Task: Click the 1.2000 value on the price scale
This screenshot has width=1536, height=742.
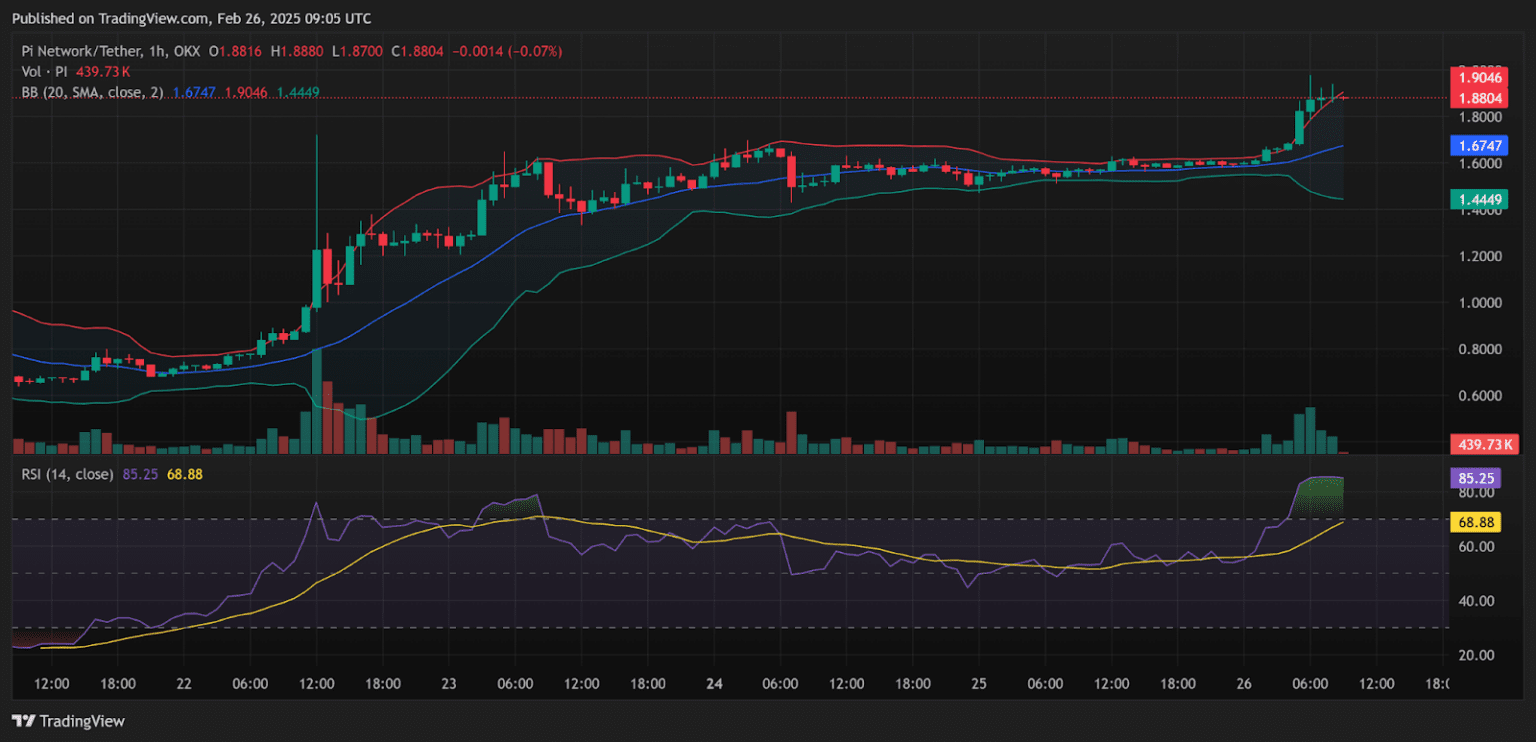Action: click(1483, 257)
